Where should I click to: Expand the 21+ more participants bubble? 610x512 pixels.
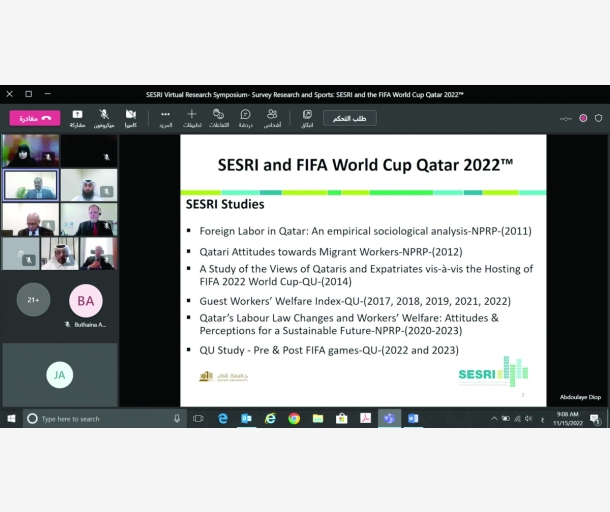[x=33, y=299]
